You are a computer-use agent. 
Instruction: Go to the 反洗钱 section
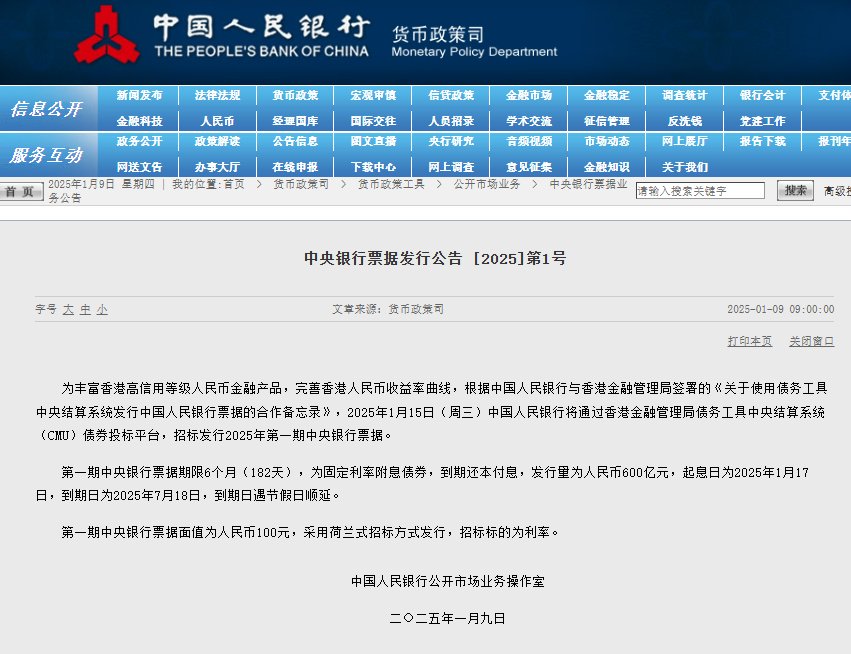tap(685, 121)
